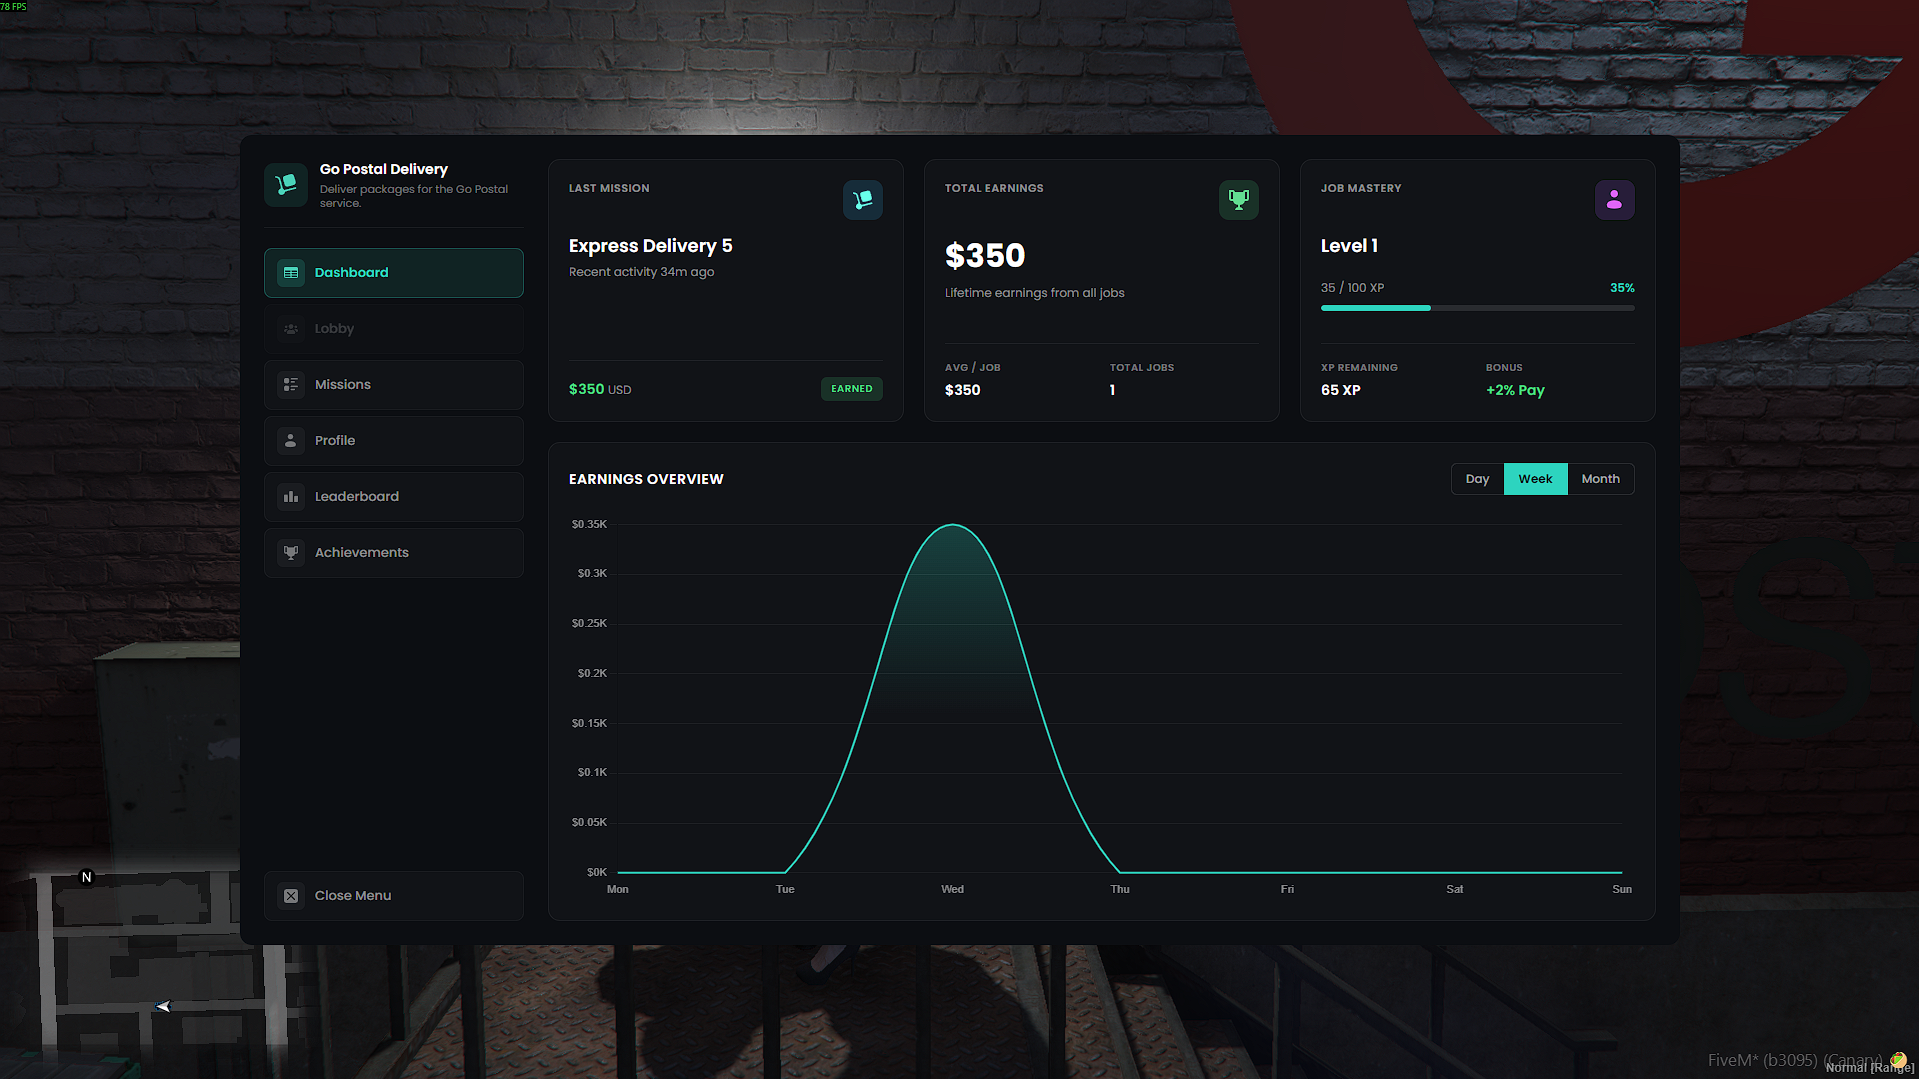Click the Dashboard table icon in sidebar

tap(291, 273)
